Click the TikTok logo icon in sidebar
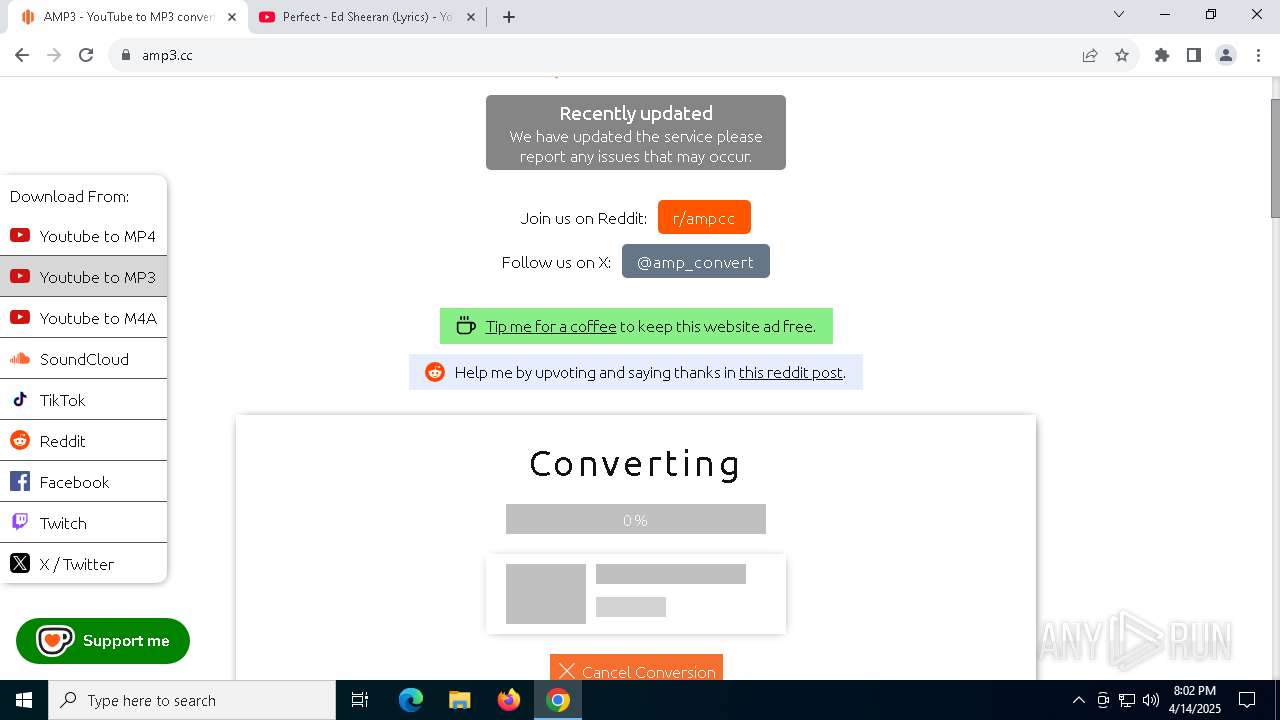The width and height of the screenshot is (1280, 720). [20, 400]
